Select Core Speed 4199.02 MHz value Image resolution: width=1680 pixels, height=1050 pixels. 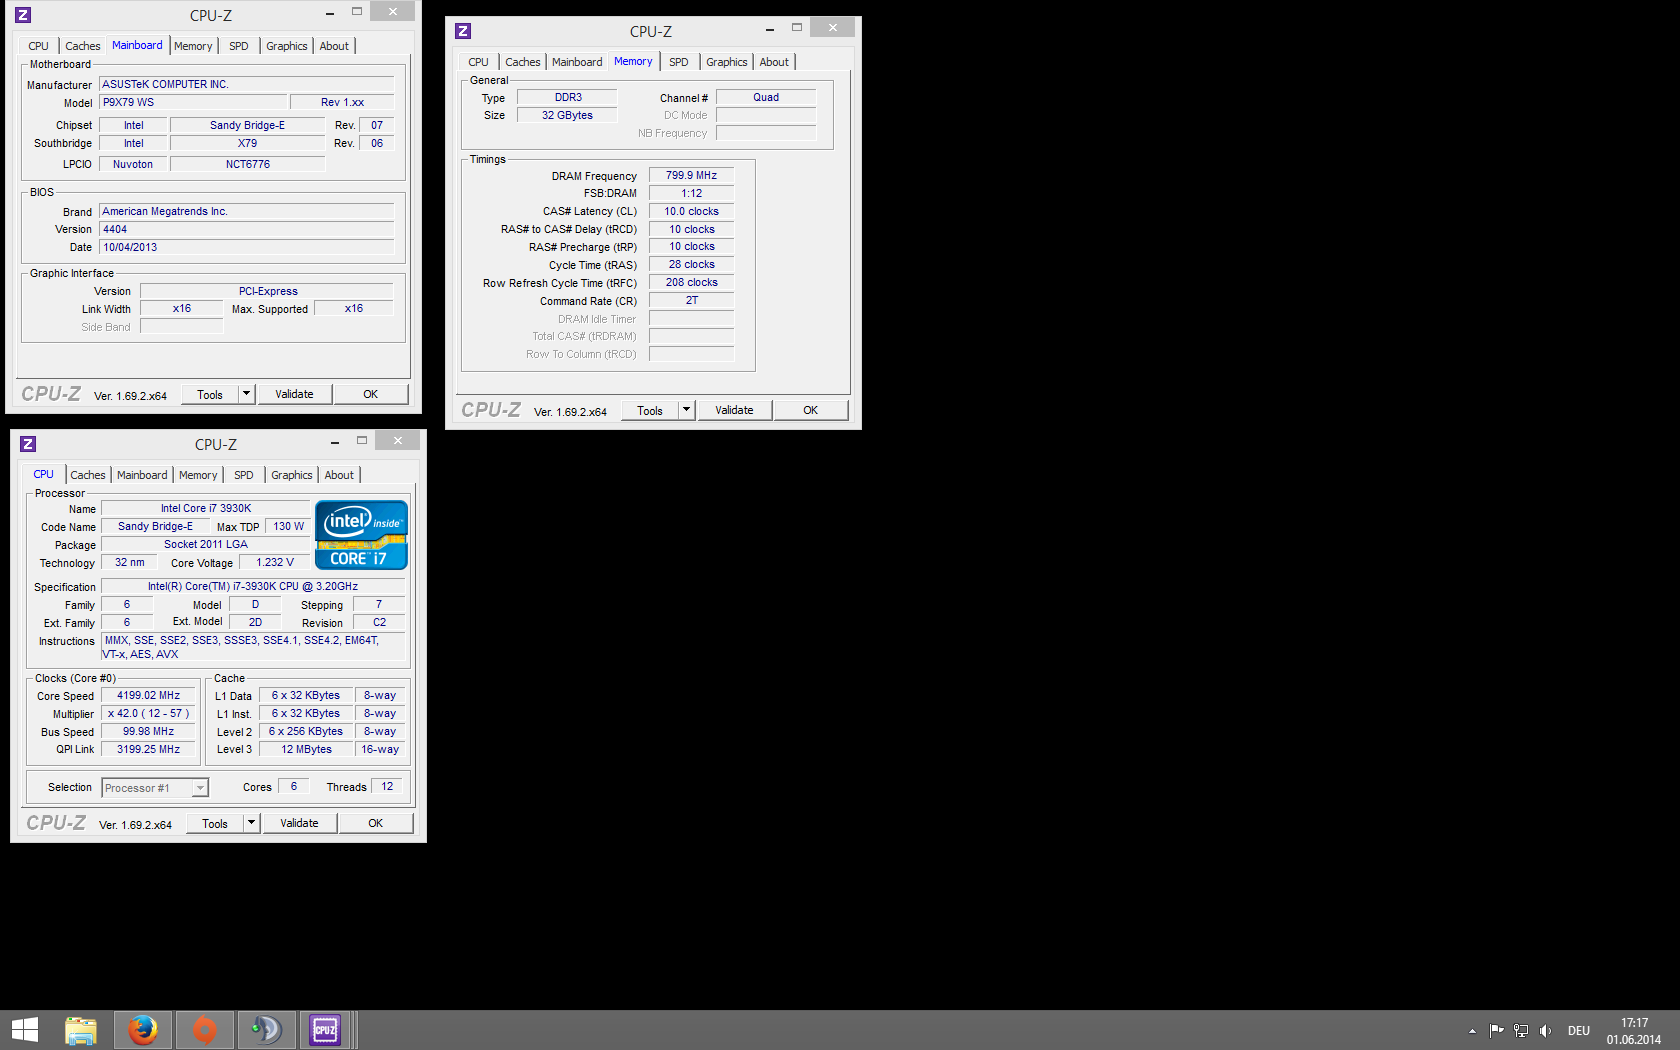pyautogui.click(x=148, y=695)
